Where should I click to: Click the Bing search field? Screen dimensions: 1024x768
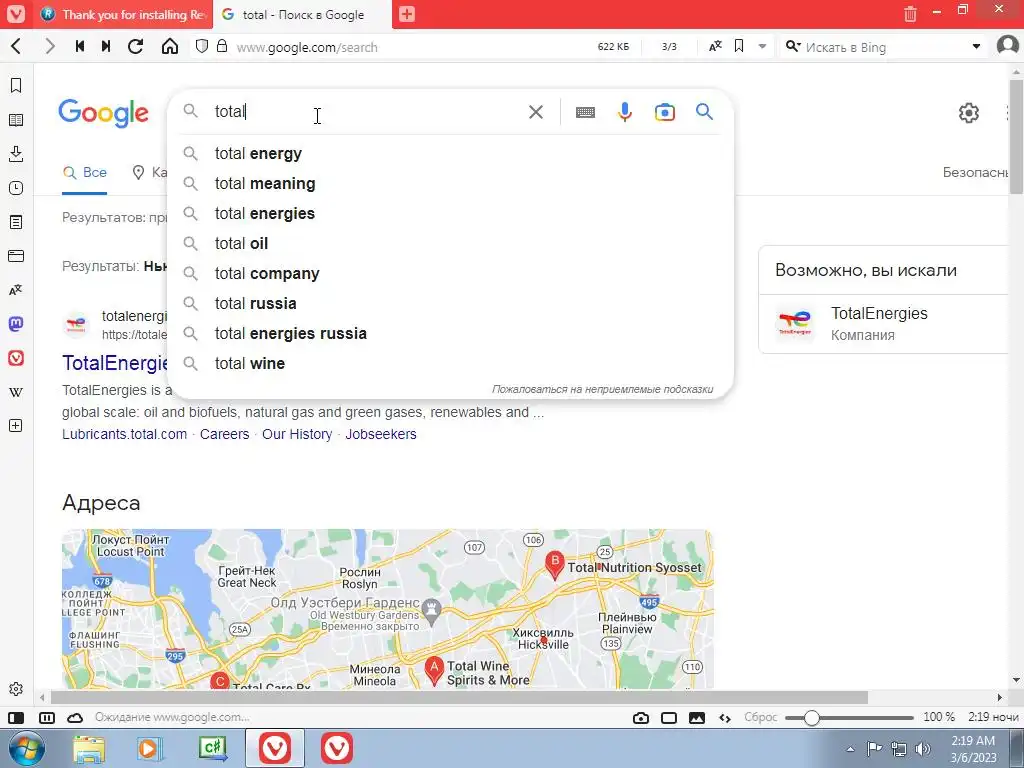[x=885, y=47]
